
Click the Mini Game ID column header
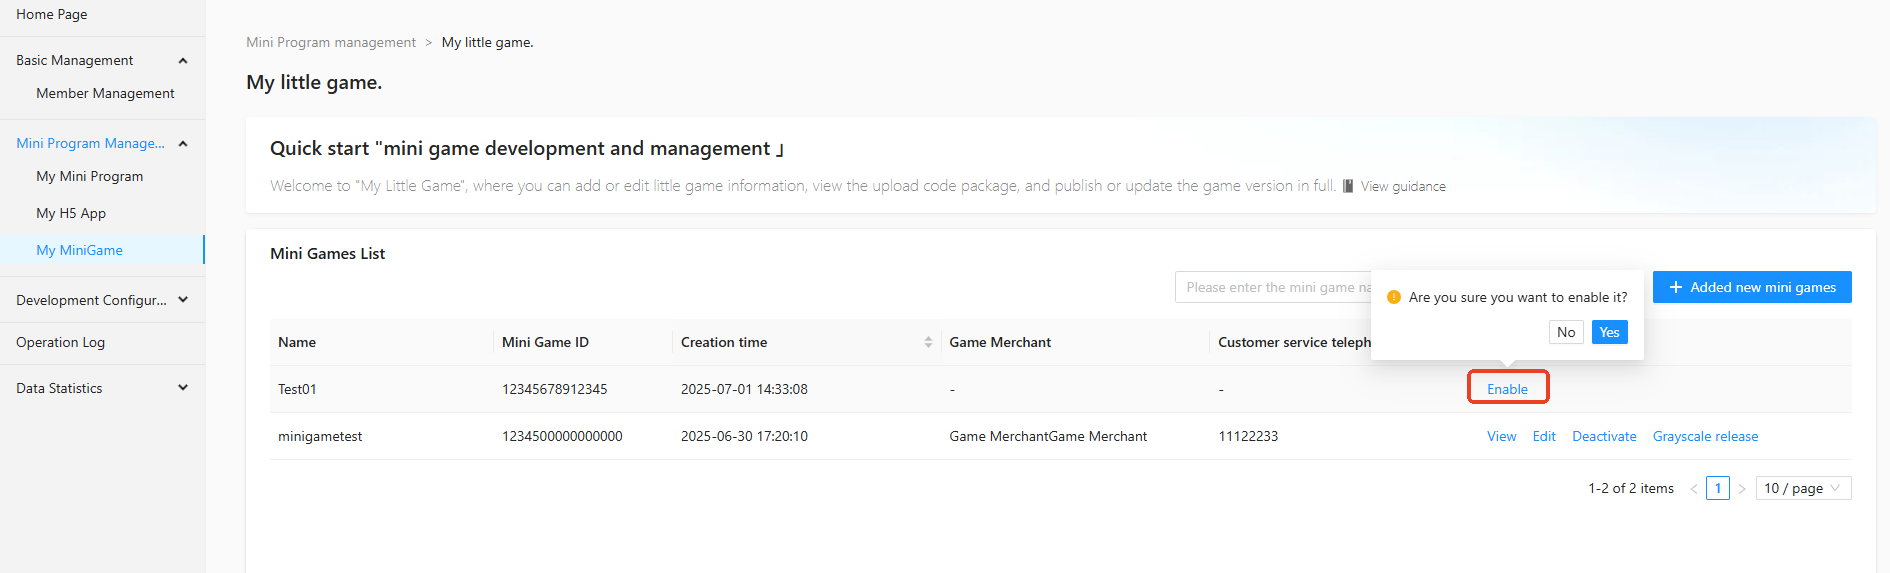pyautogui.click(x=545, y=342)
